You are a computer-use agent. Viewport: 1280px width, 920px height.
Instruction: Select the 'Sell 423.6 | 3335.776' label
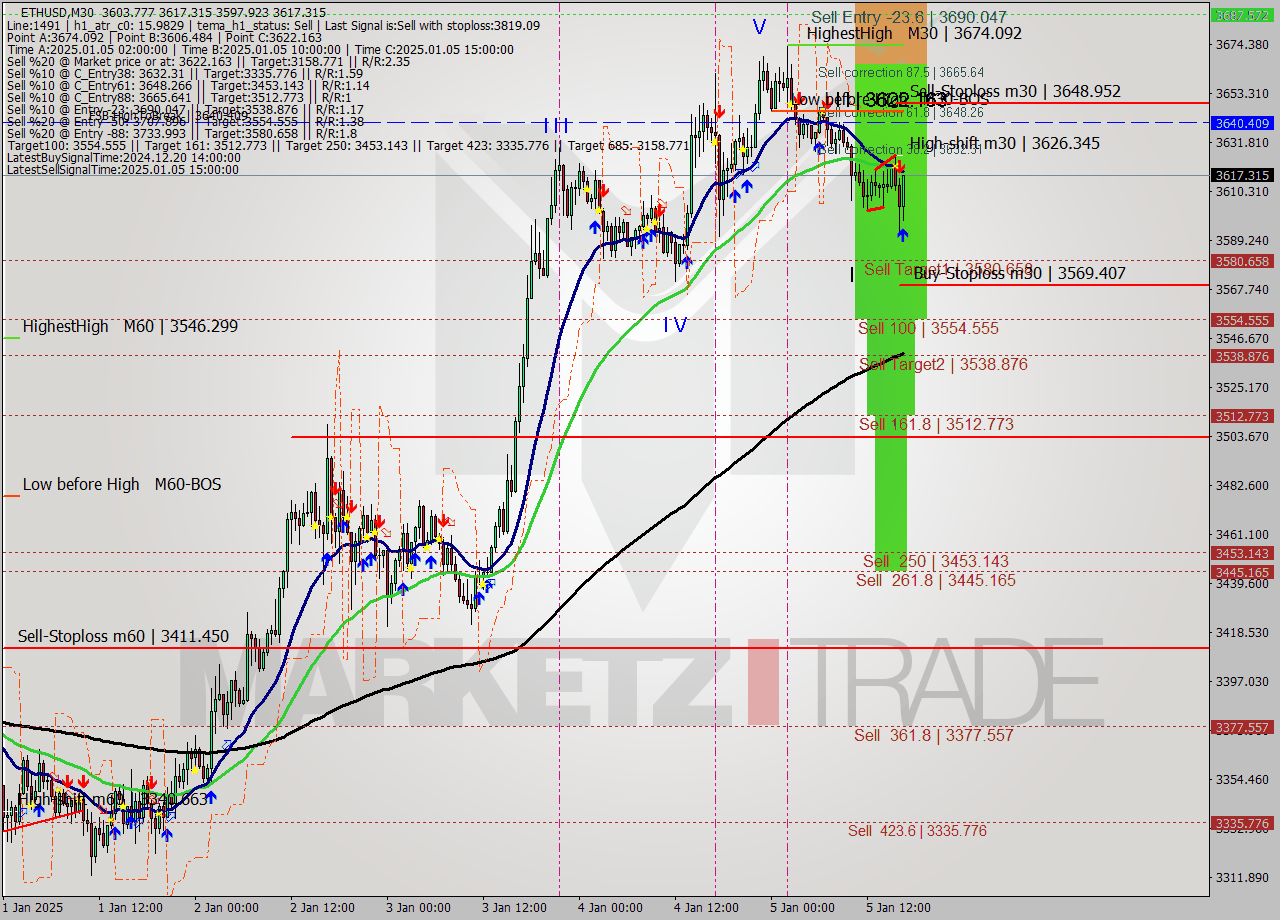[917, 831]
